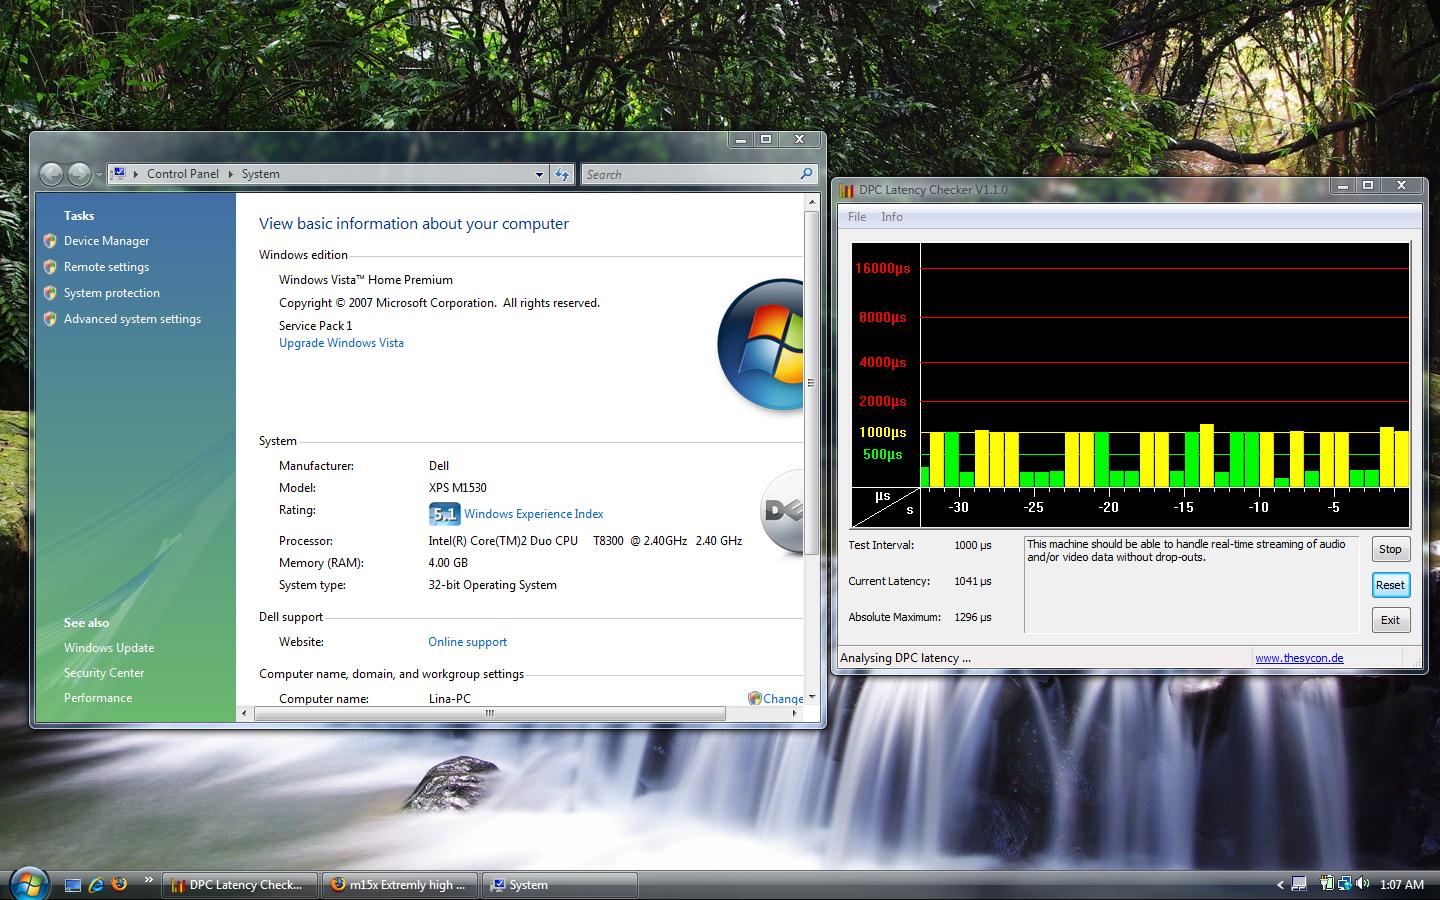Click shield icon beside Advanced system settings
1440x900 pixels.
pos(50,319)
